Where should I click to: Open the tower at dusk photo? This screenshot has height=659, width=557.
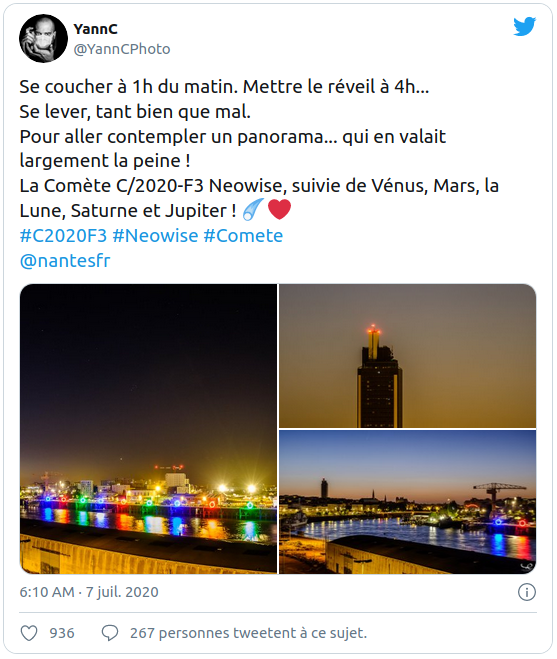click(x=408, y=356)
